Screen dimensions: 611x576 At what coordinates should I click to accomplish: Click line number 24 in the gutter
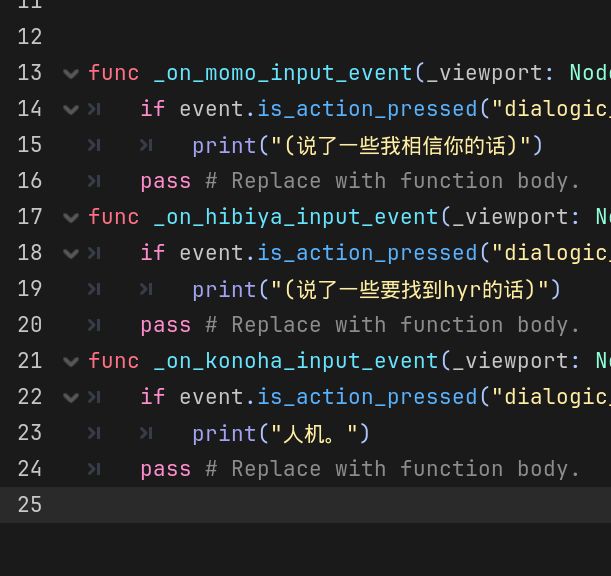[x=30, y=468]
